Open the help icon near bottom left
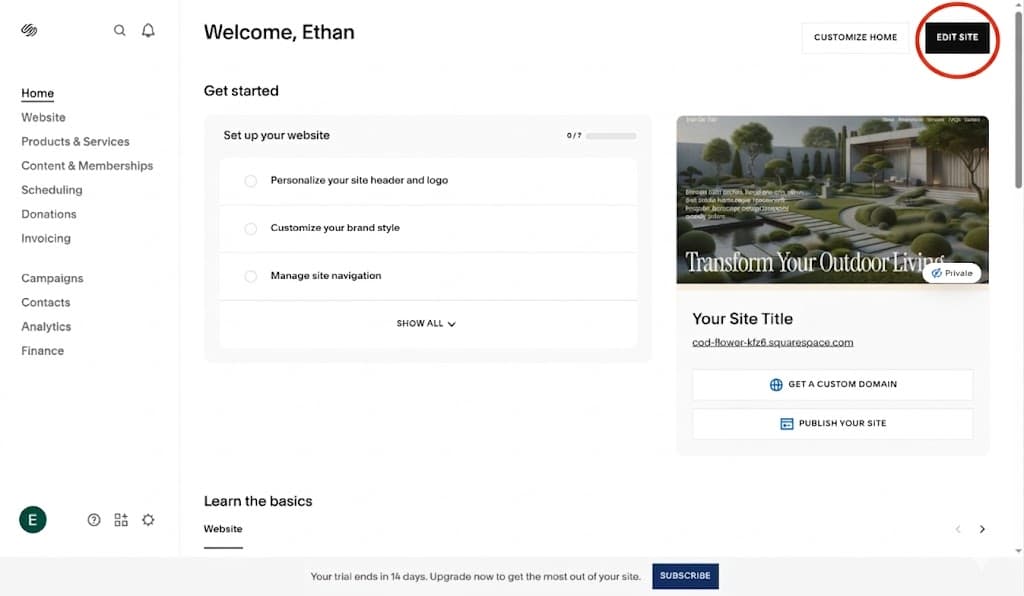The height and width of the screenshot is (596, 1024). (x=93, y=519)
